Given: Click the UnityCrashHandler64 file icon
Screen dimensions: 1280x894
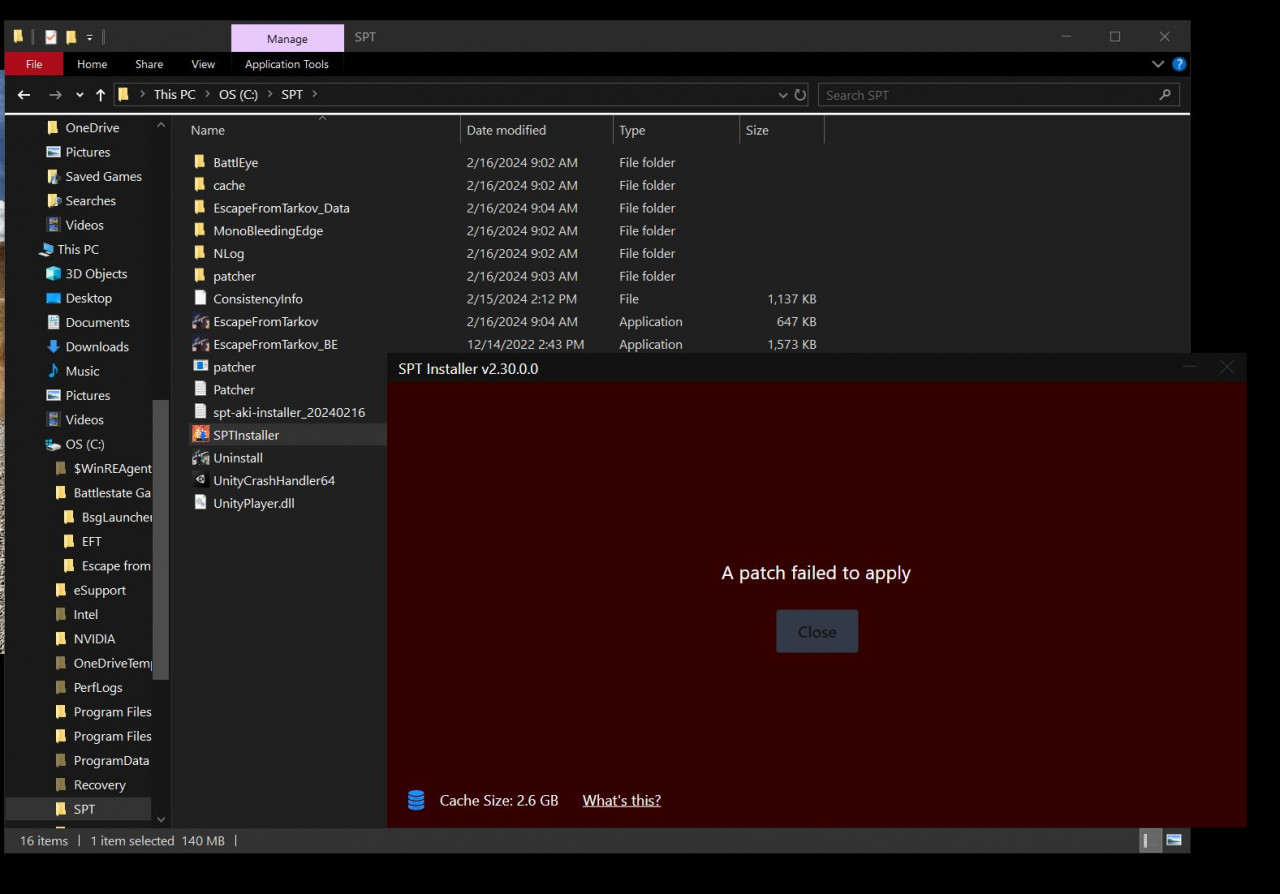Looking at the screenshot, I should click(201, 481).
